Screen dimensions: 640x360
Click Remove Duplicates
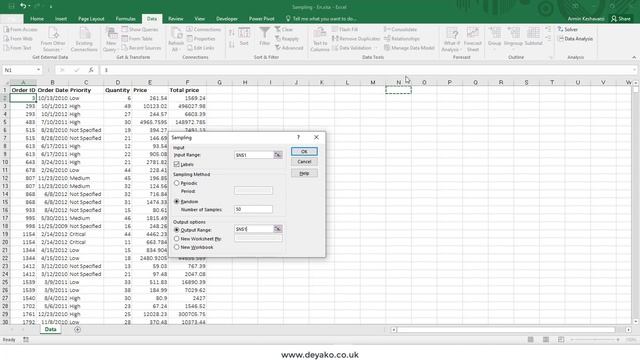coord(356,39)
